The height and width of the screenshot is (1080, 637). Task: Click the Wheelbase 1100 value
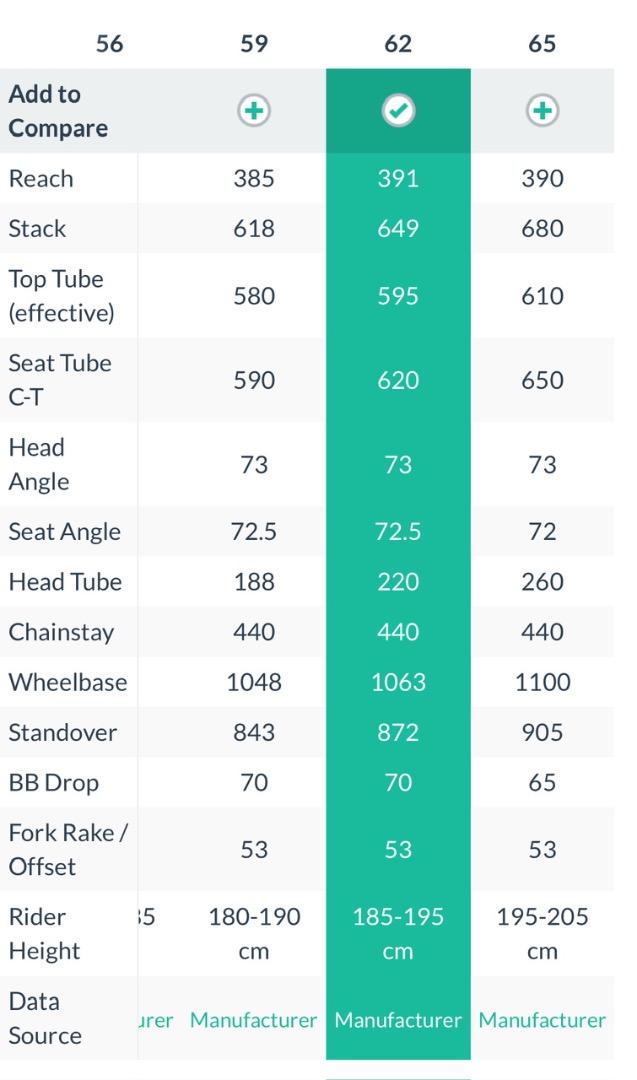(x=543, y=683)
